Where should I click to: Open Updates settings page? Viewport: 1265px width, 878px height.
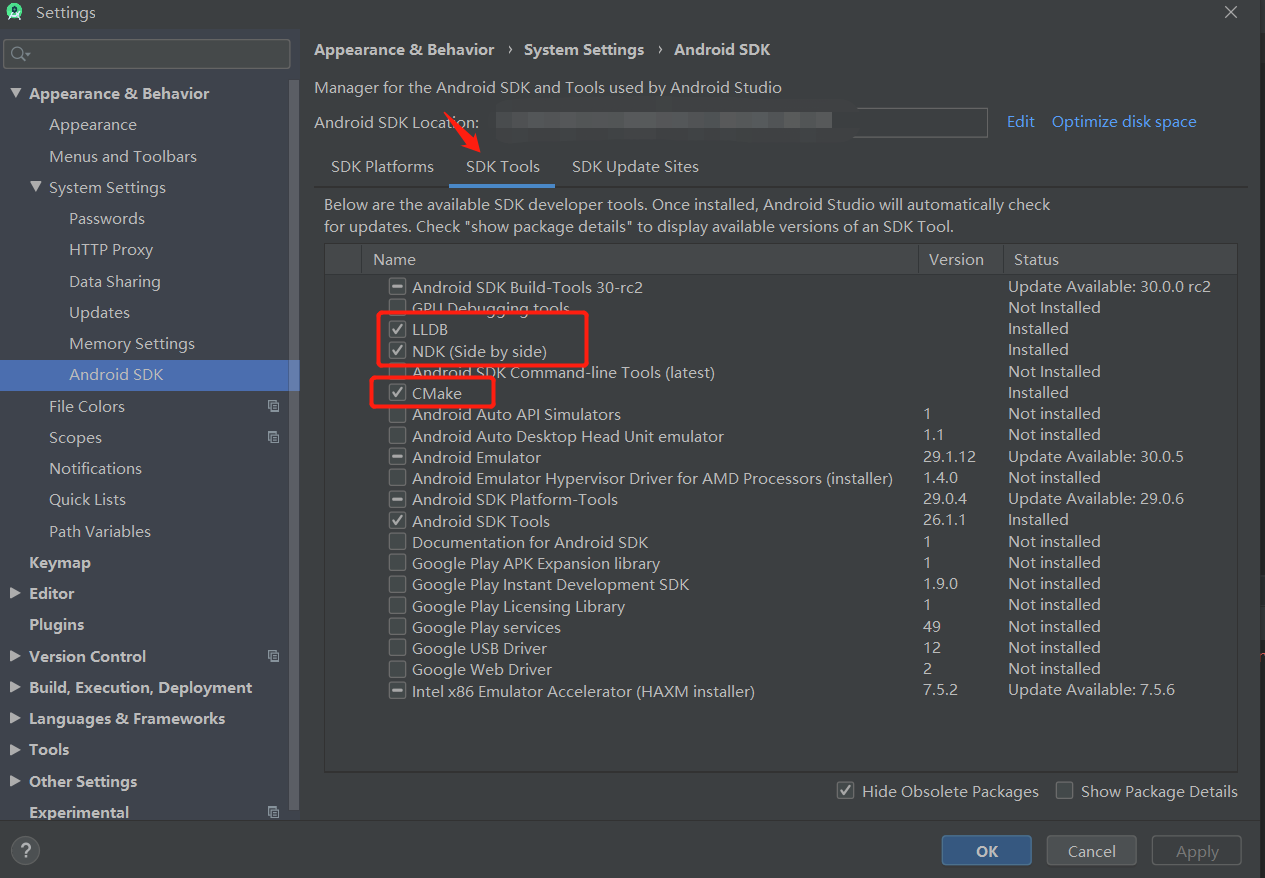99,312
